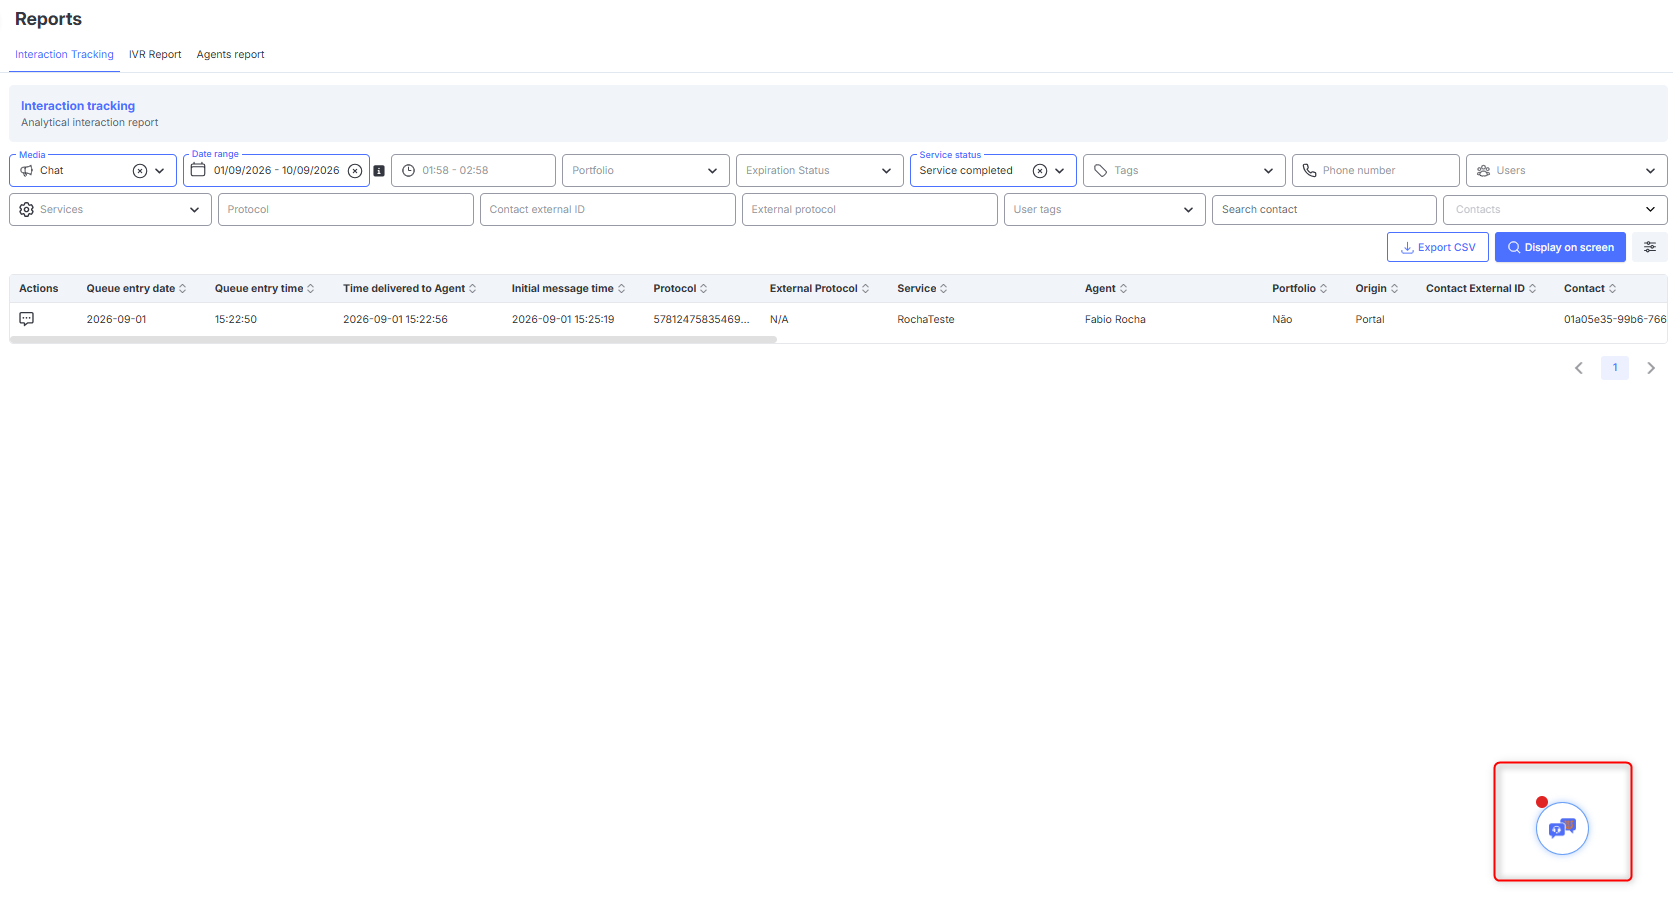
Task: Clear the Service completed status filter
Action: [x=1040, y=171]
